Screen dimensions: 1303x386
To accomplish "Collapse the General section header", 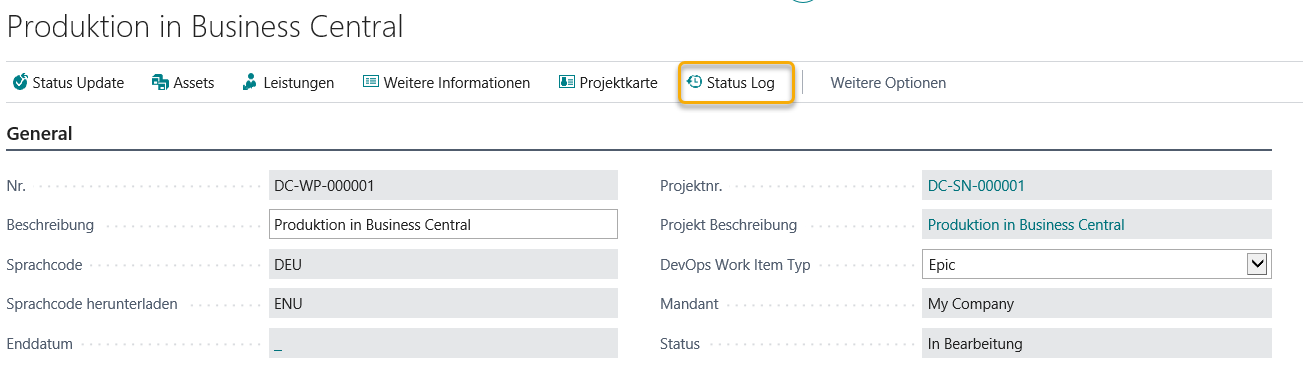I will (x=39, y=133).
